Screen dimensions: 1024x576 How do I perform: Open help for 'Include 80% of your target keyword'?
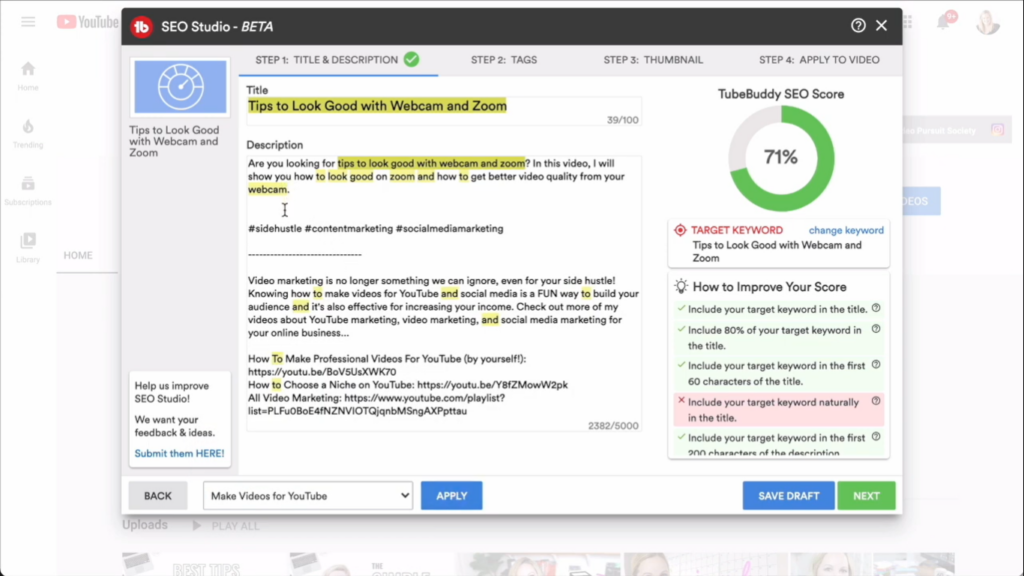[876, 329]
